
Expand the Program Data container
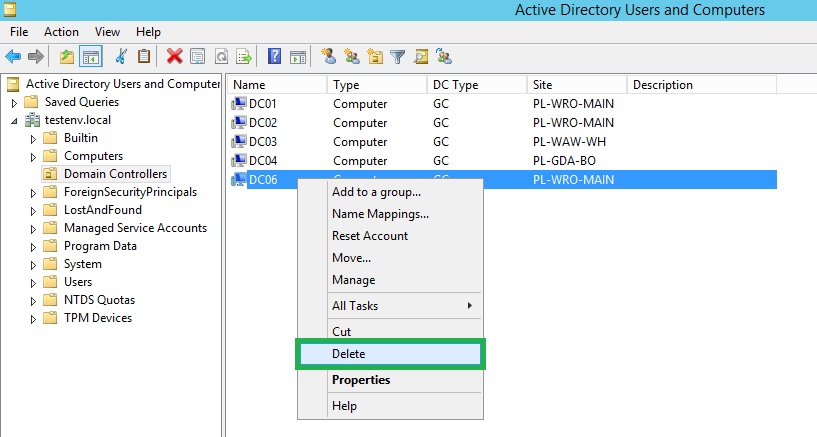[33, 247]
